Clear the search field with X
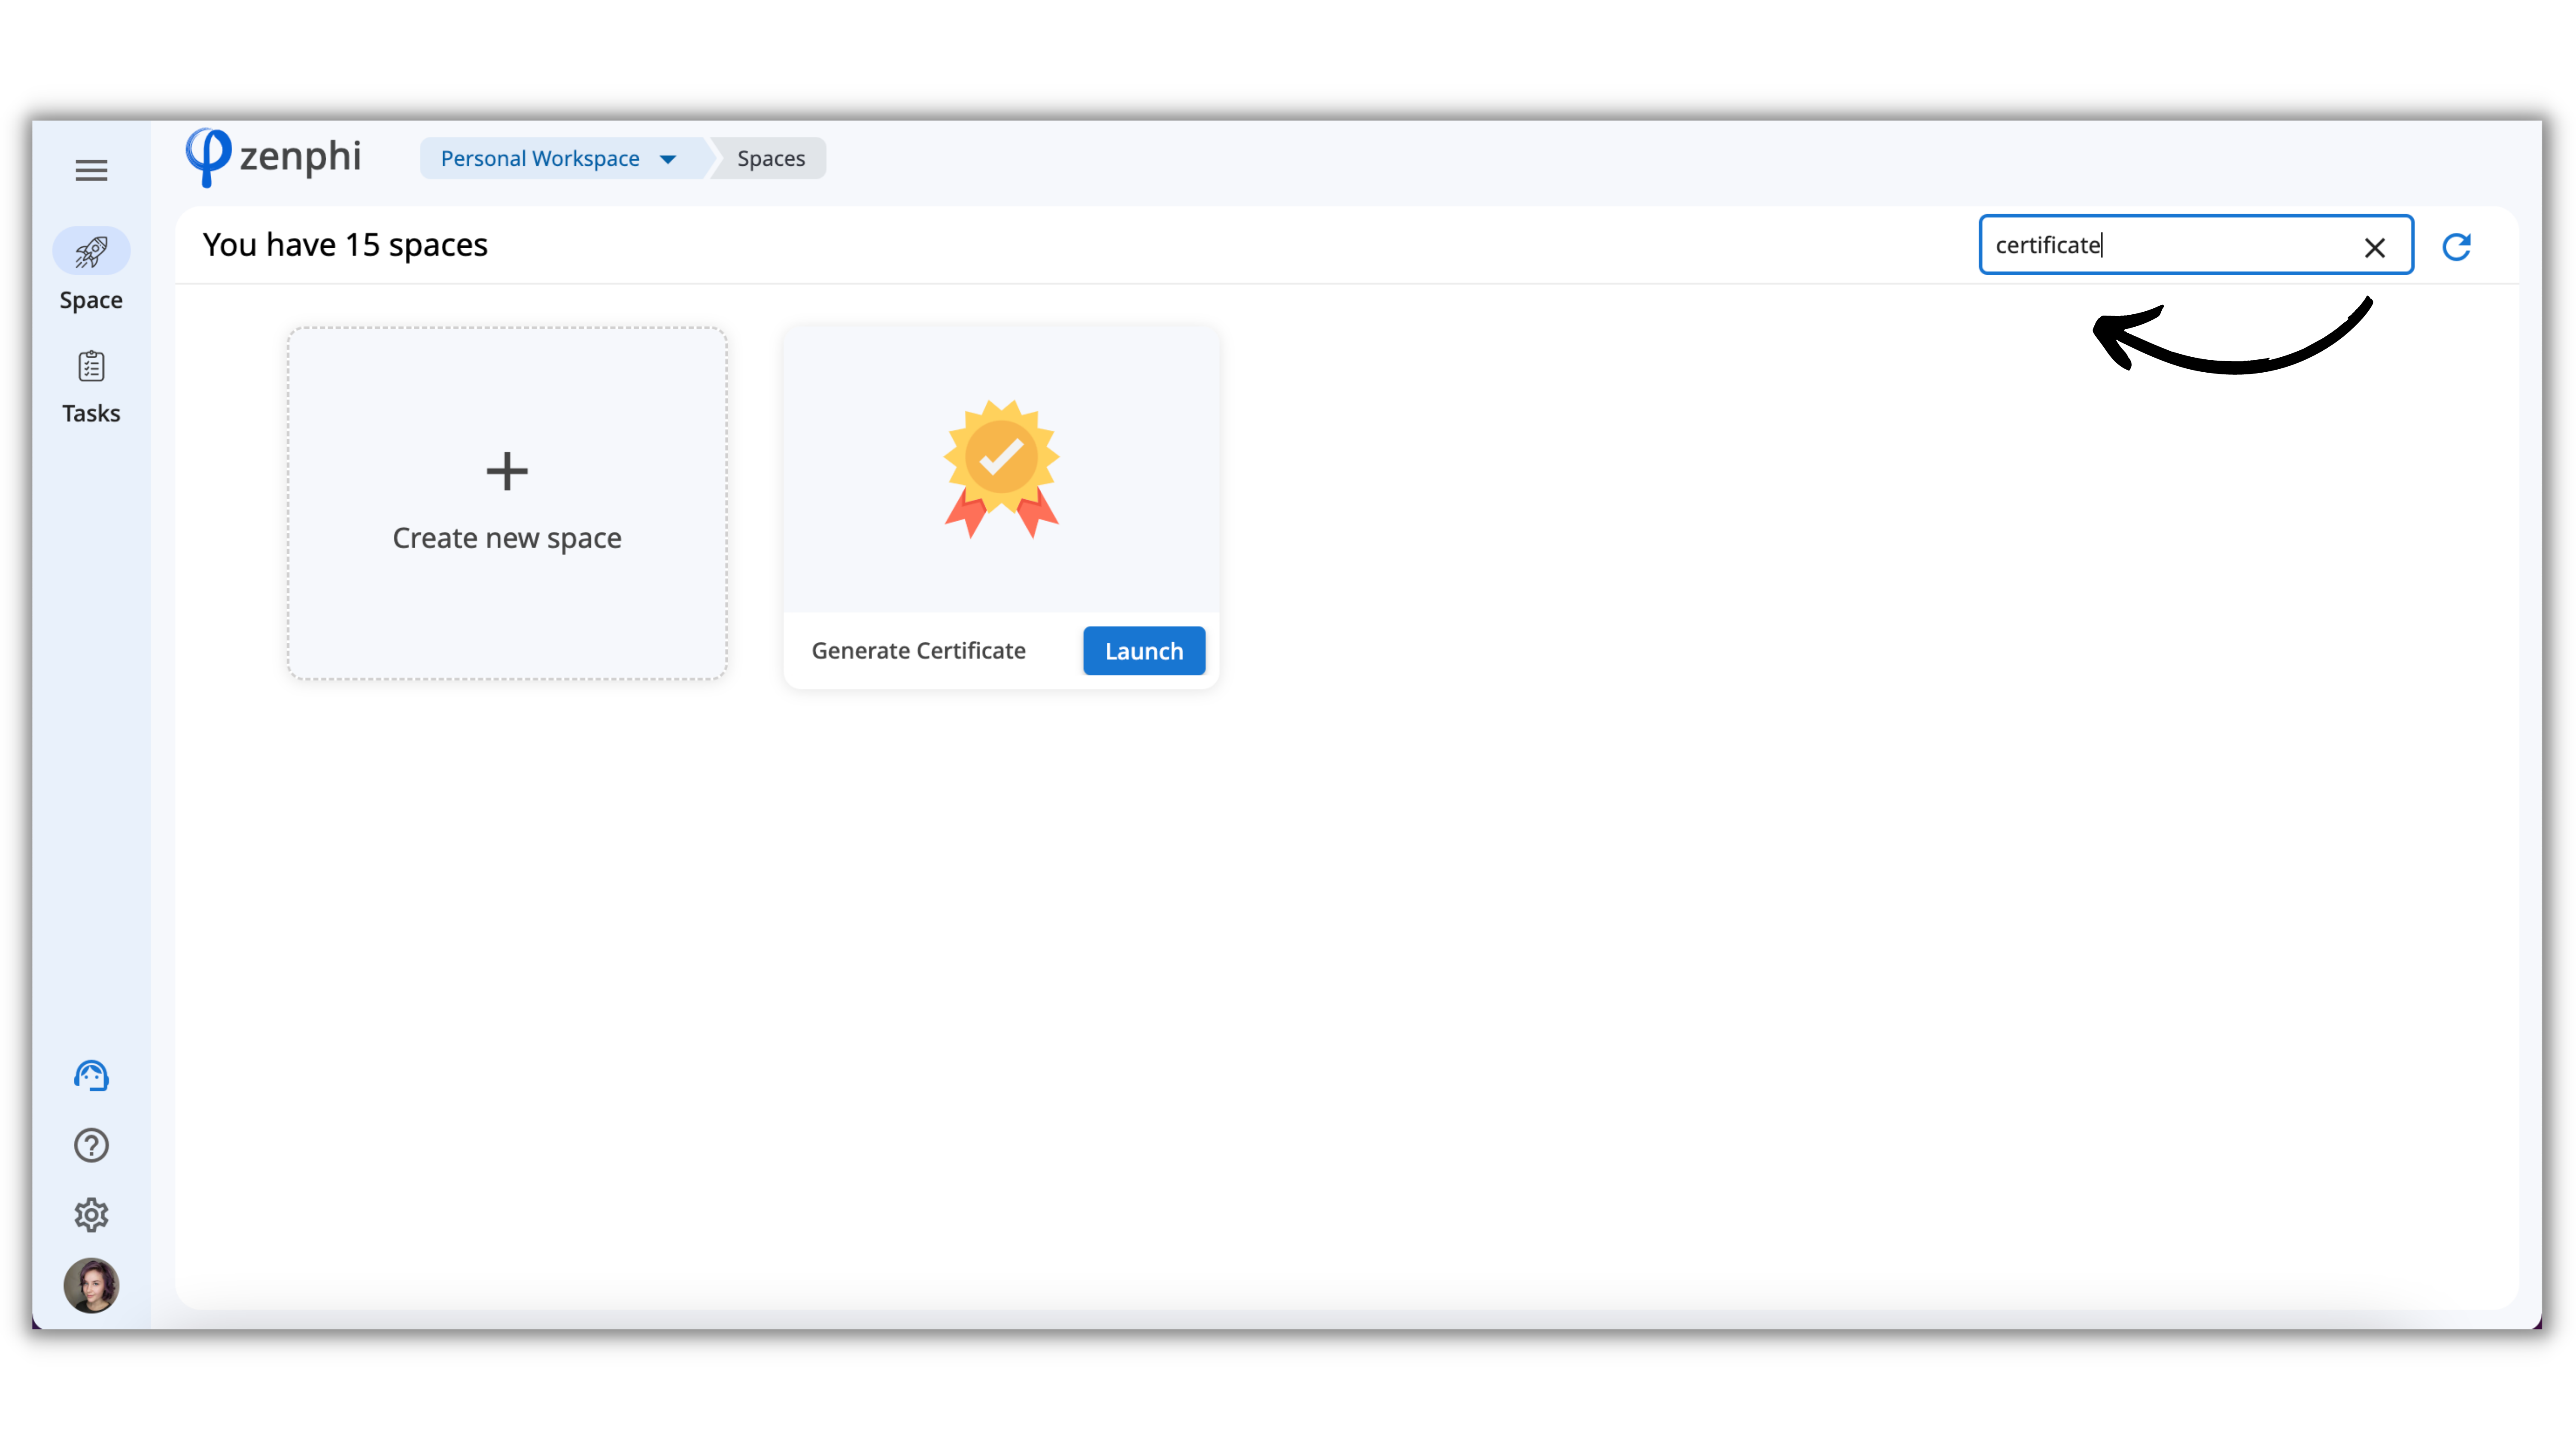Screen dimensions: 2576x1449 [x=2374, y=248]
